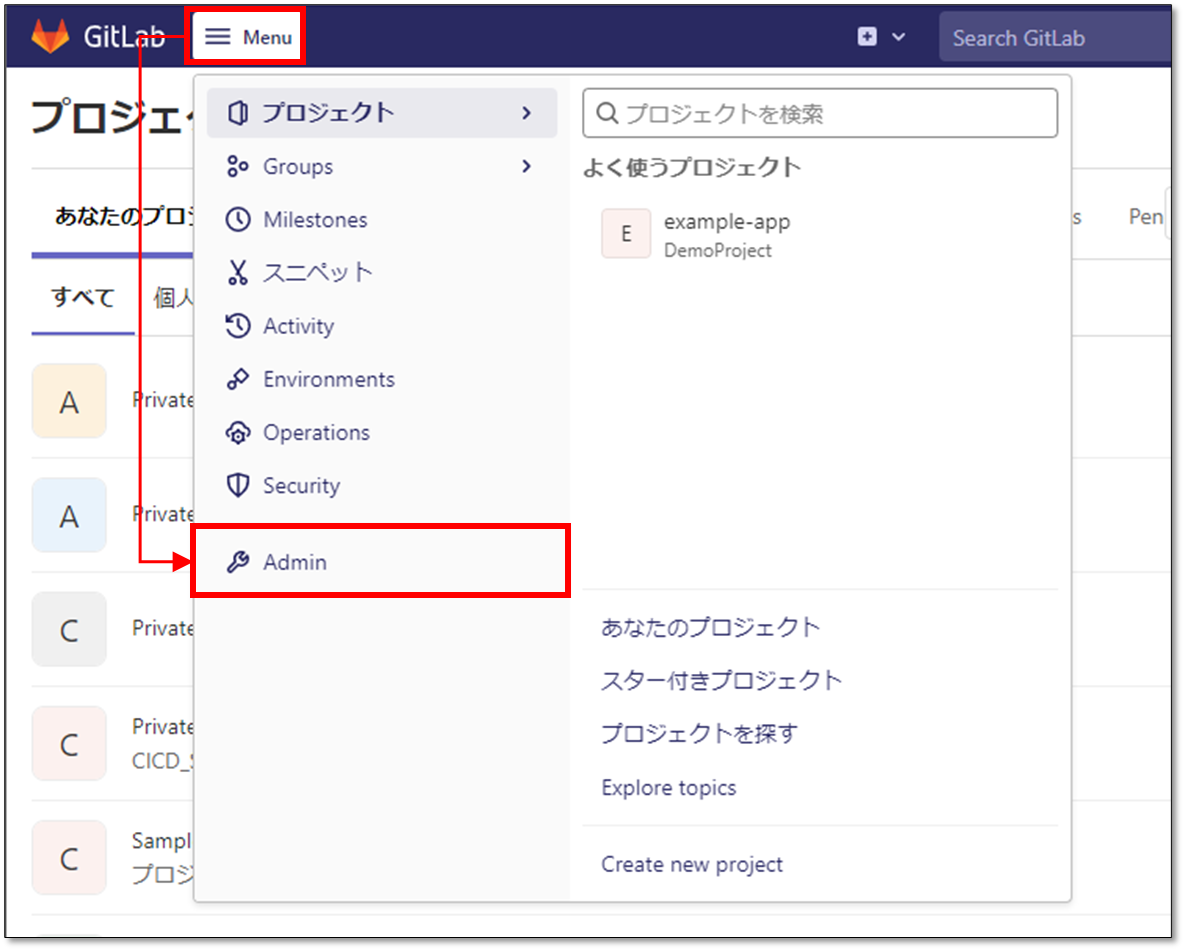Expand the Groups submenu arrow
Image resolution: width=1185 pixels, height=951 pixels.
(528, 166)
